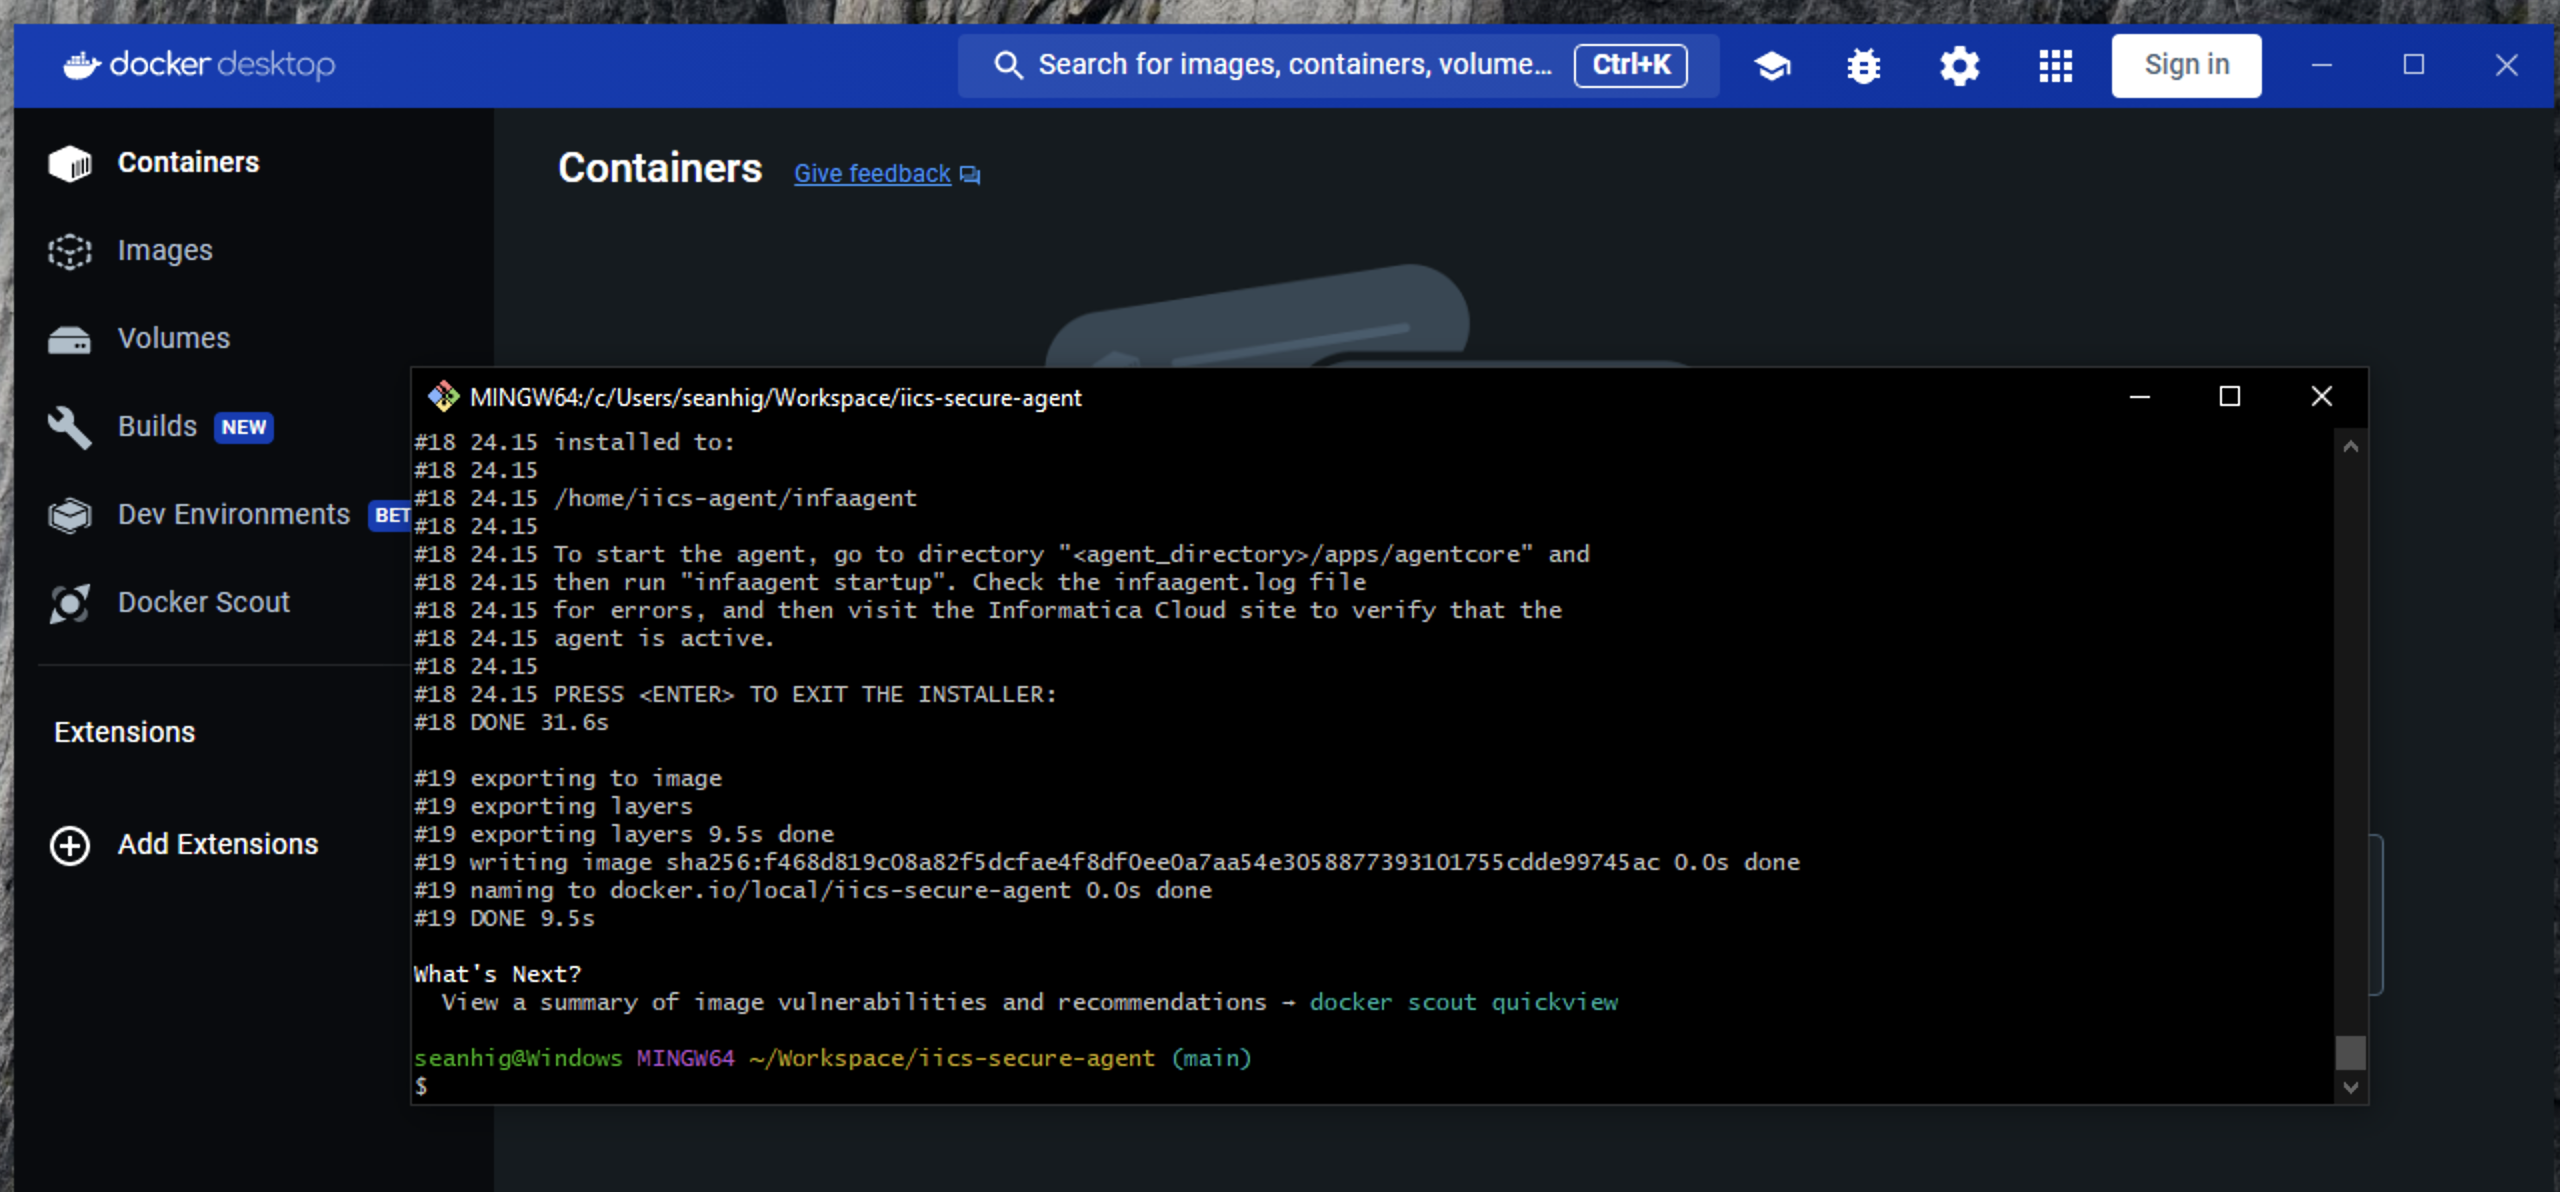
Task: Click the Containers page heading
Action: [660, 168]
